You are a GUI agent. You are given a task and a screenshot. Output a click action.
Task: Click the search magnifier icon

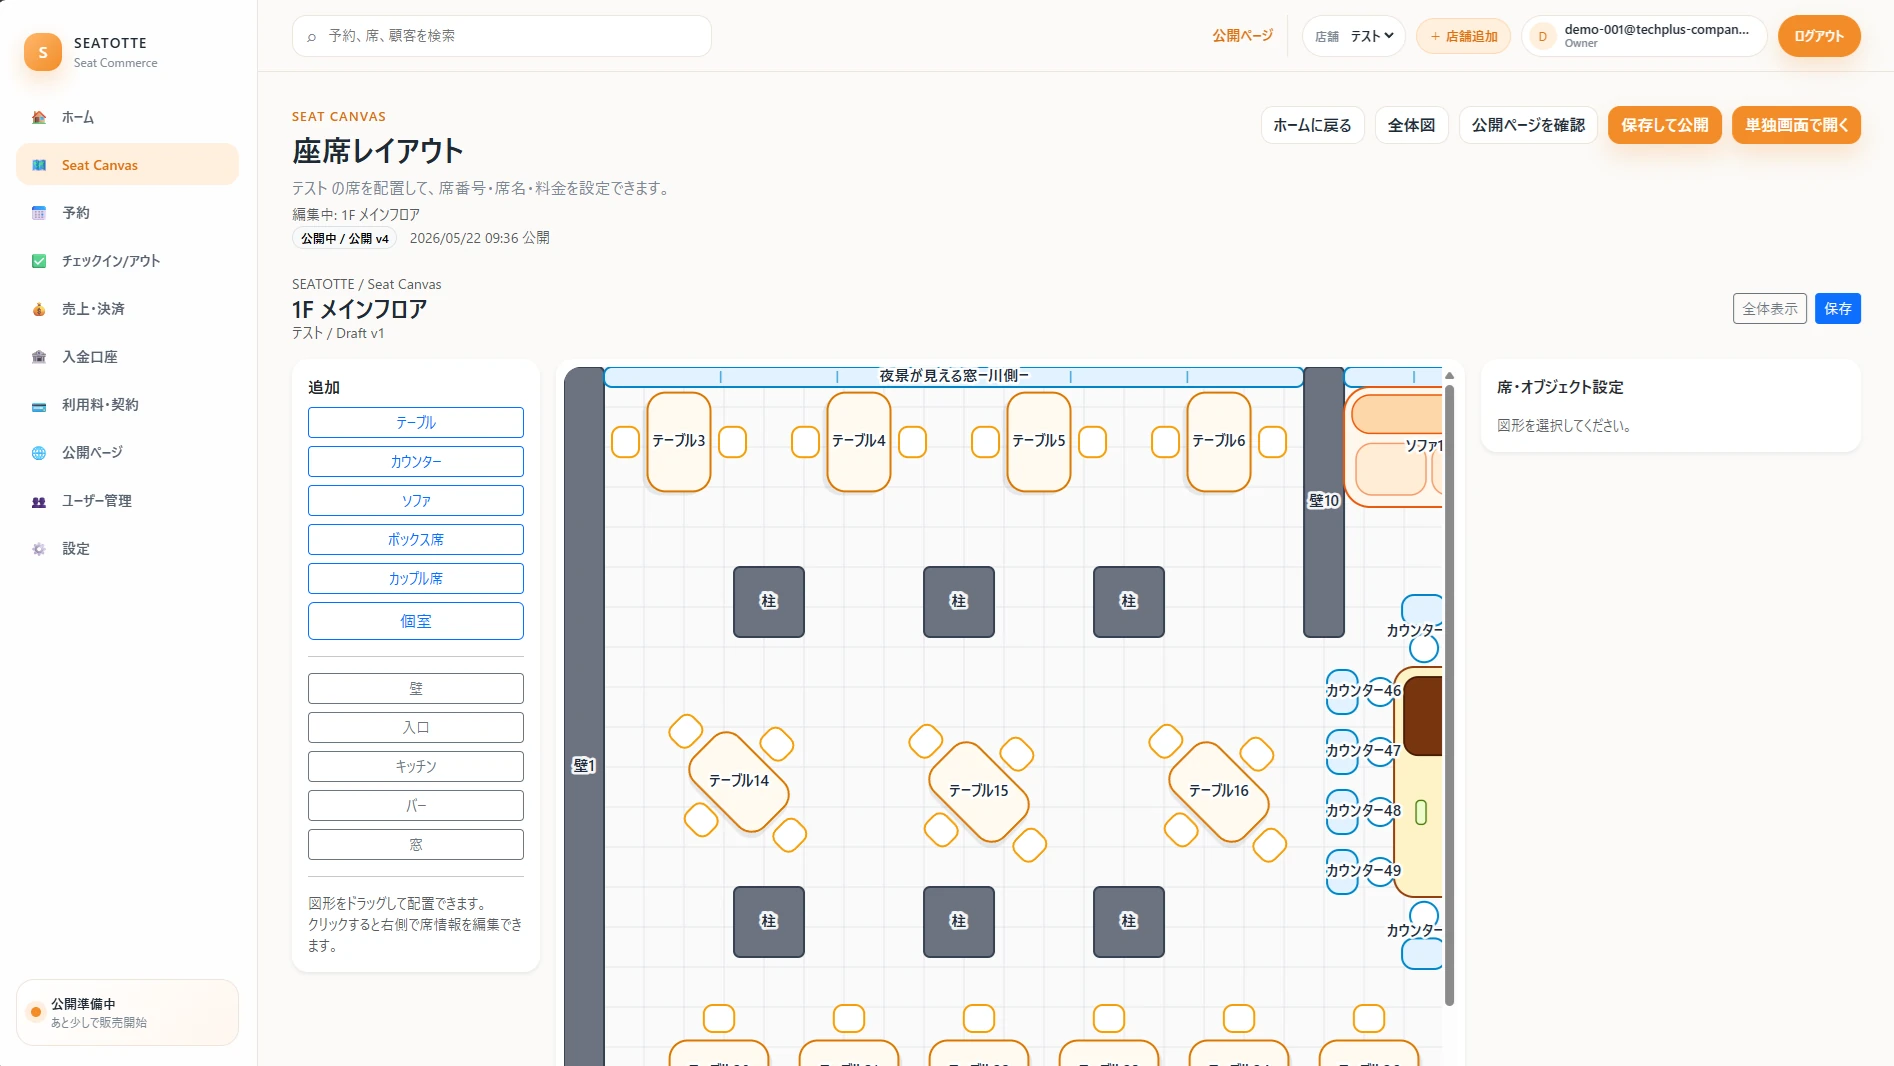point(312,36)
